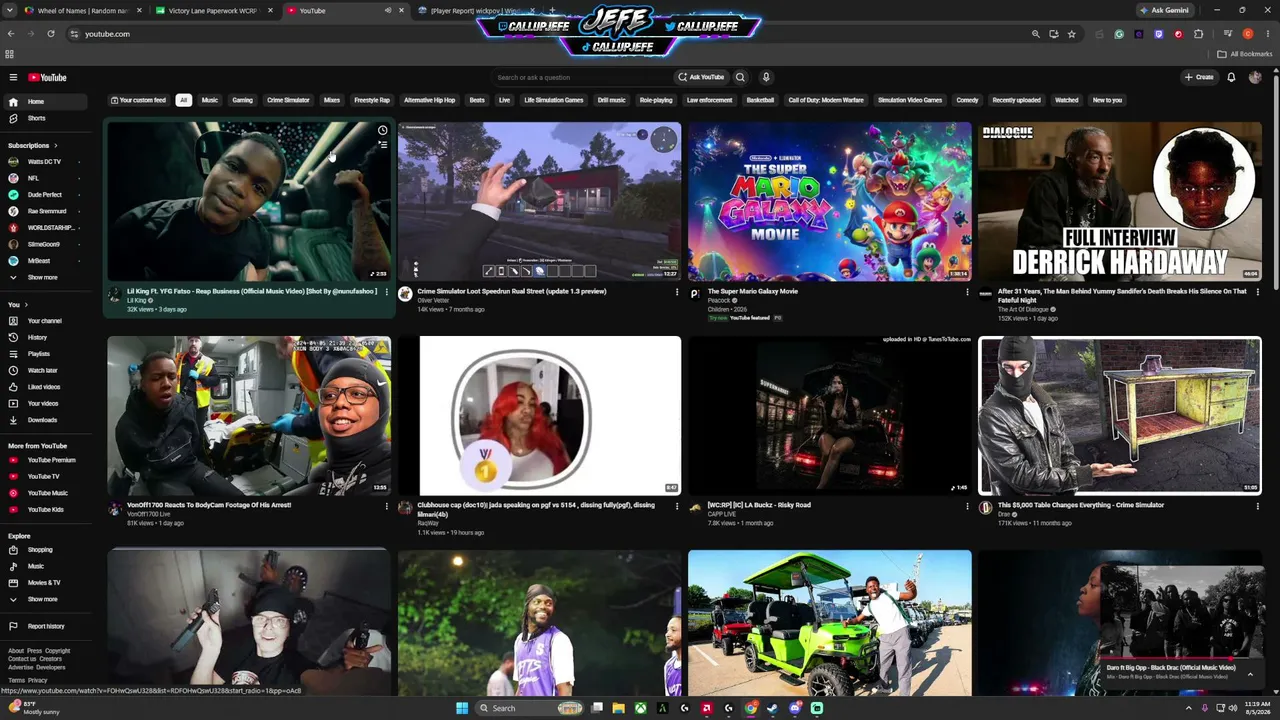Click the YouTube search input field

(x=582, y=77)
